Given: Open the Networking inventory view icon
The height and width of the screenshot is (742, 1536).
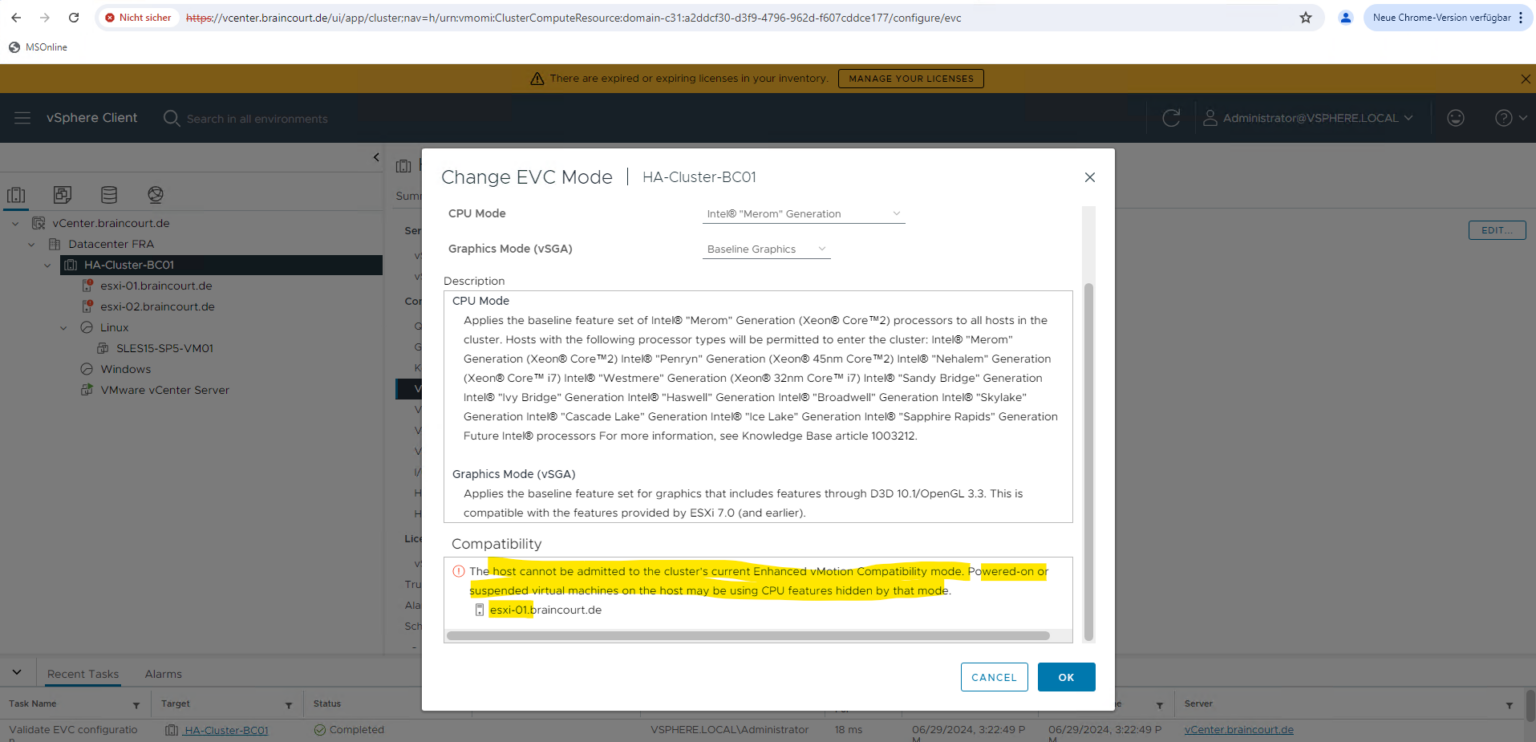Looking at the screenshot, I should [x=153, y=194].
